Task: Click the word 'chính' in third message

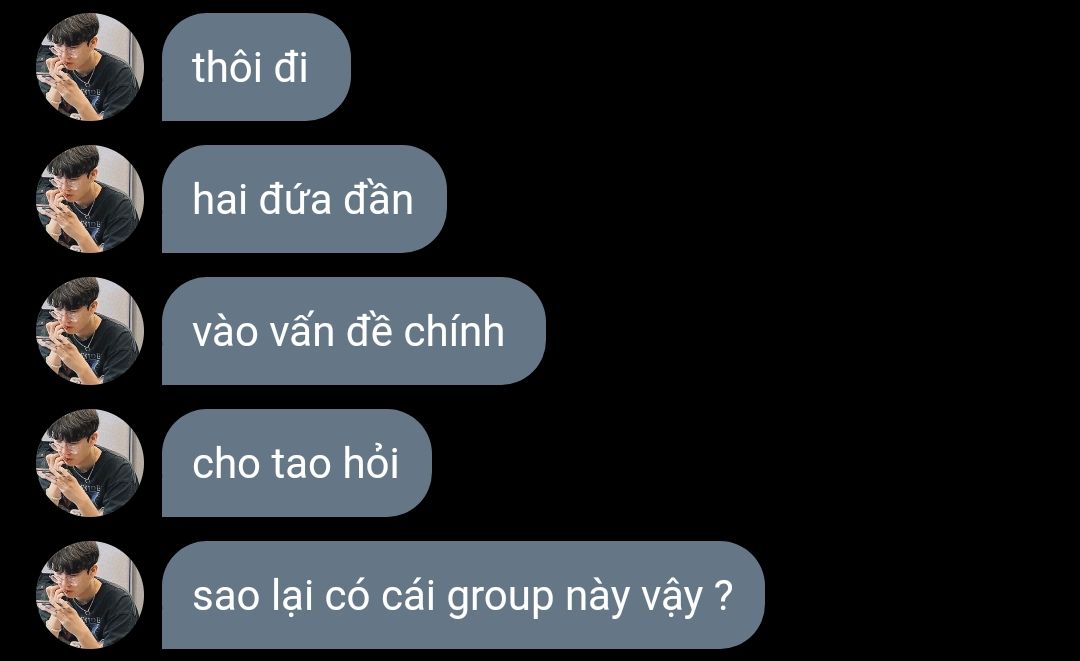Action: click(x=454, y=331)
